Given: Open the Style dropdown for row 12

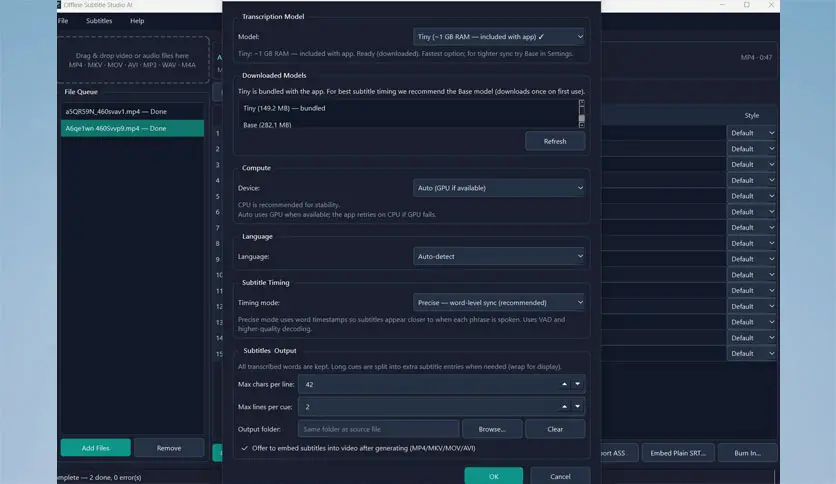Looking at the screenshot, I should point(752,306).
